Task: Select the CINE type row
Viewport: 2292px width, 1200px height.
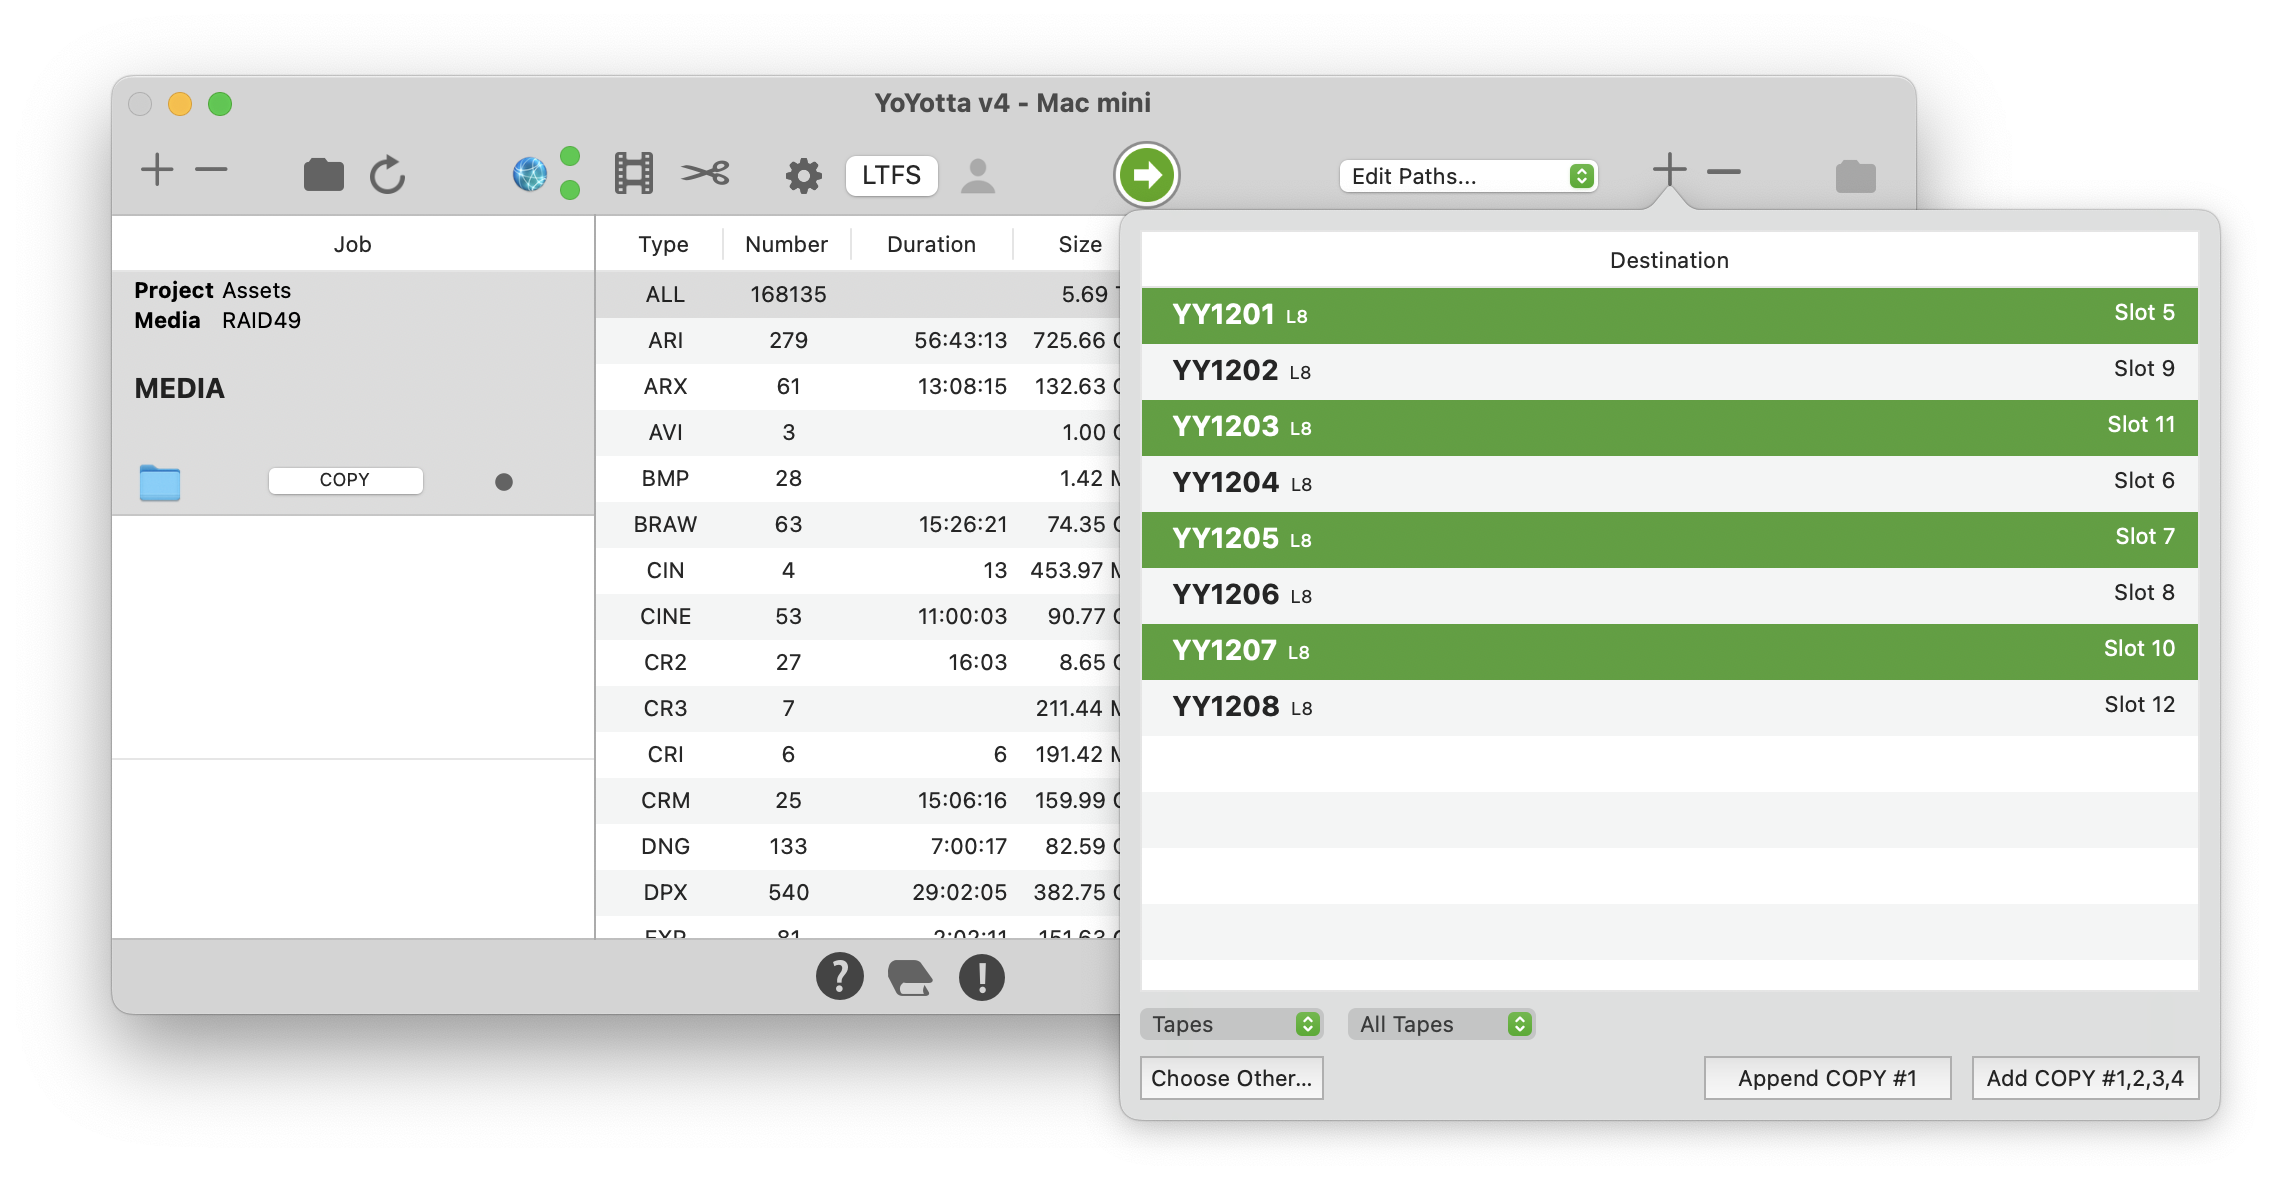Action: click(x=858, y=616)
